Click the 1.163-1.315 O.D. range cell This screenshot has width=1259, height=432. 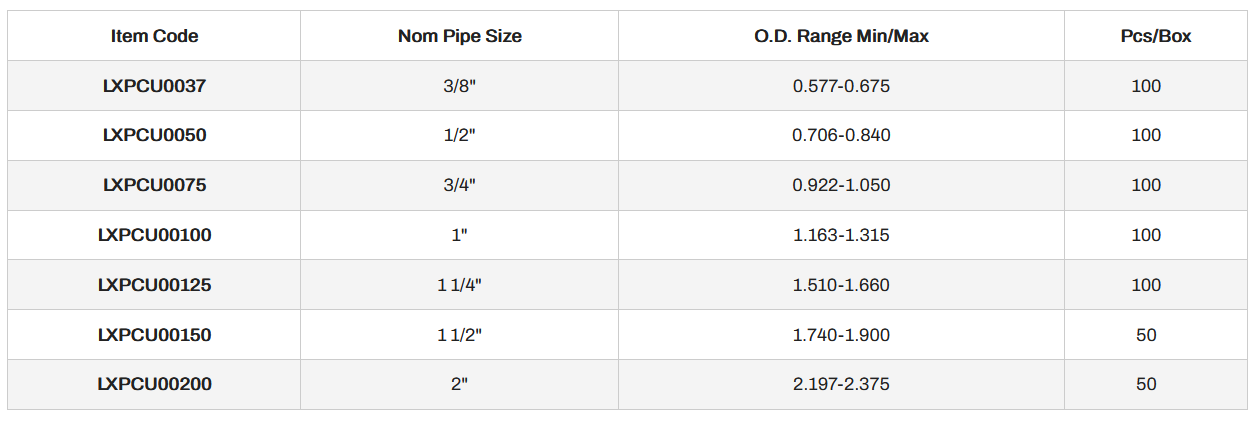click(x=841, y=235)
